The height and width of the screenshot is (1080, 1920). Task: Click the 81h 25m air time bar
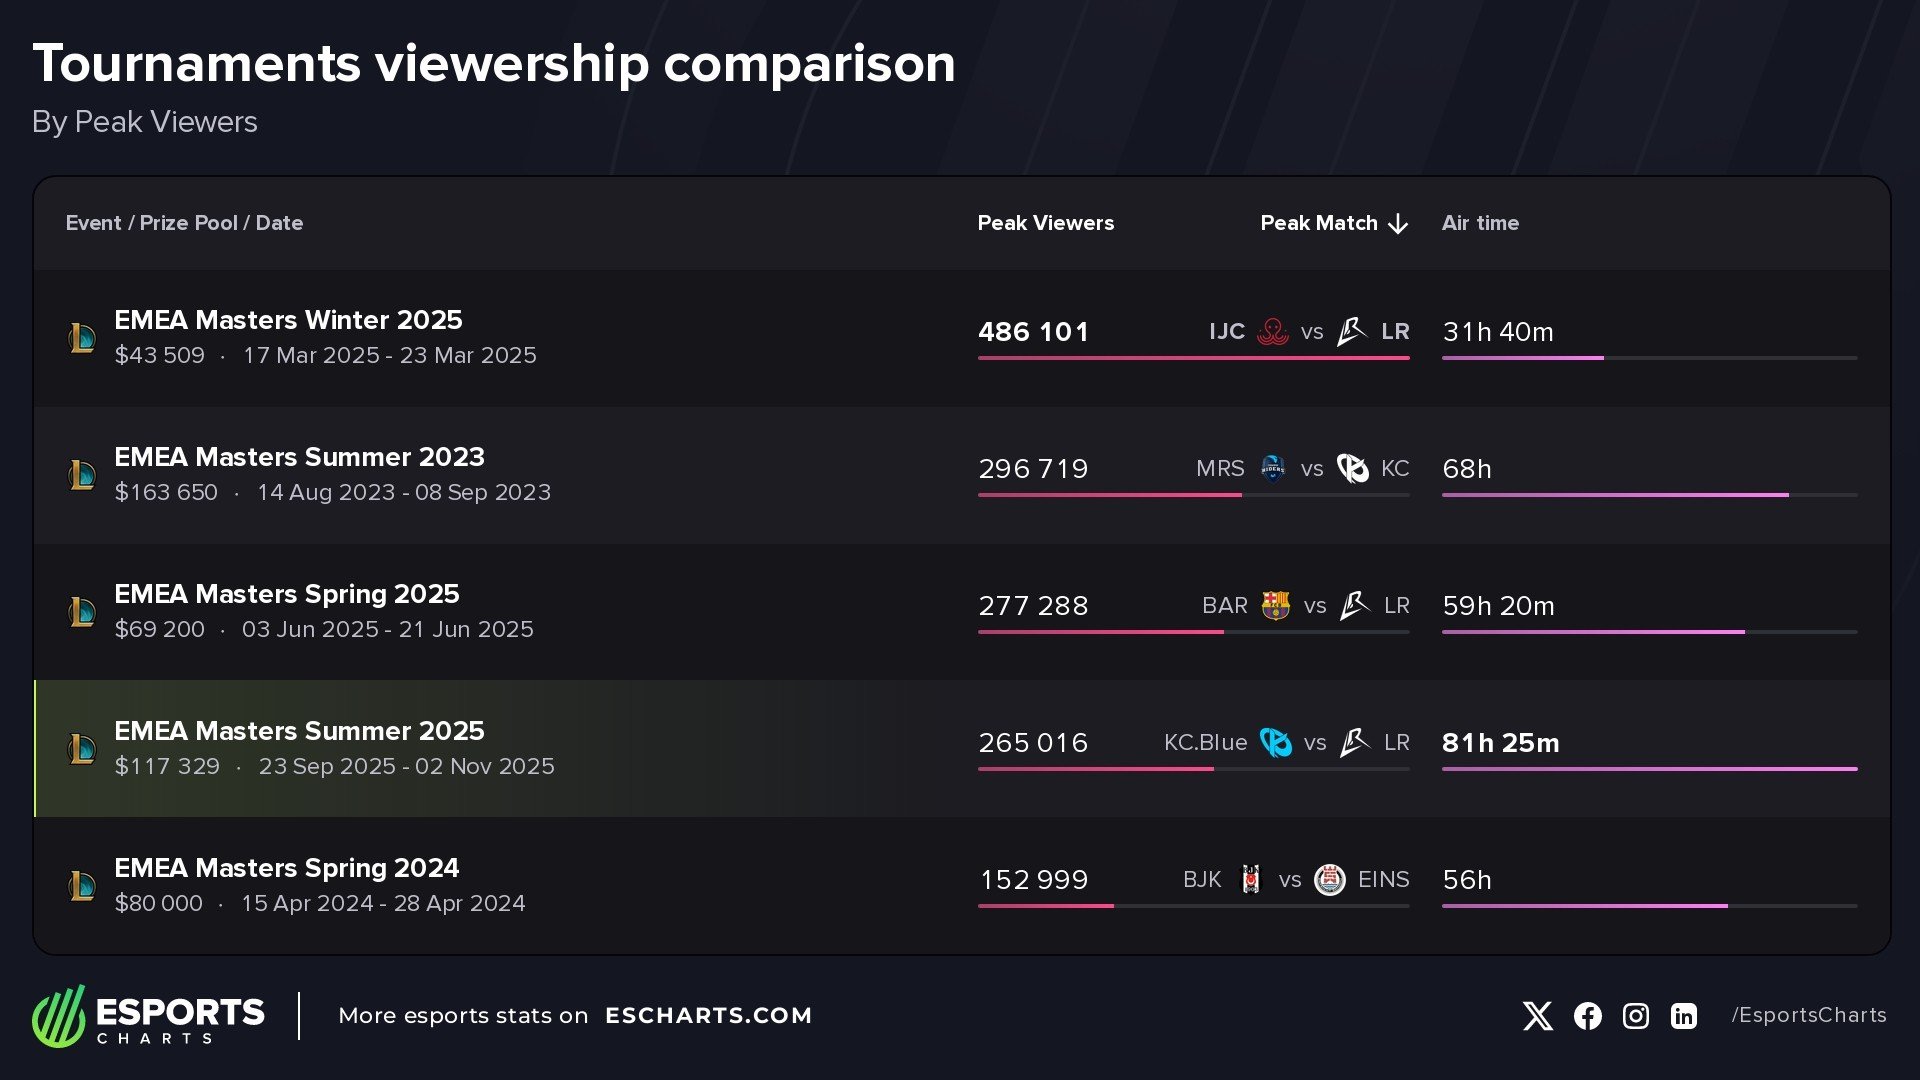[x=1649, y=769]
